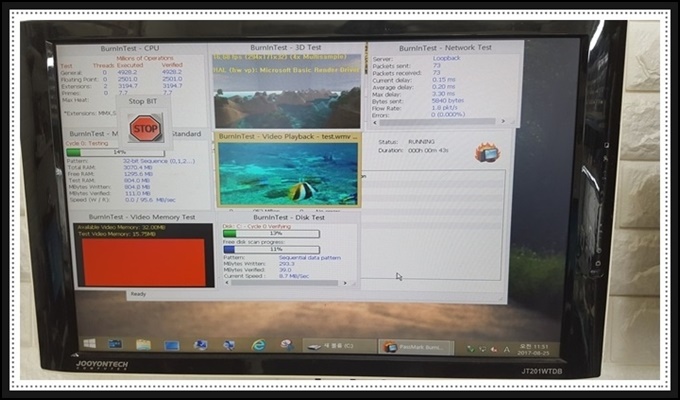Click the Disk C: 13% progress bar
680x400 pixels.
pos(271,233)
